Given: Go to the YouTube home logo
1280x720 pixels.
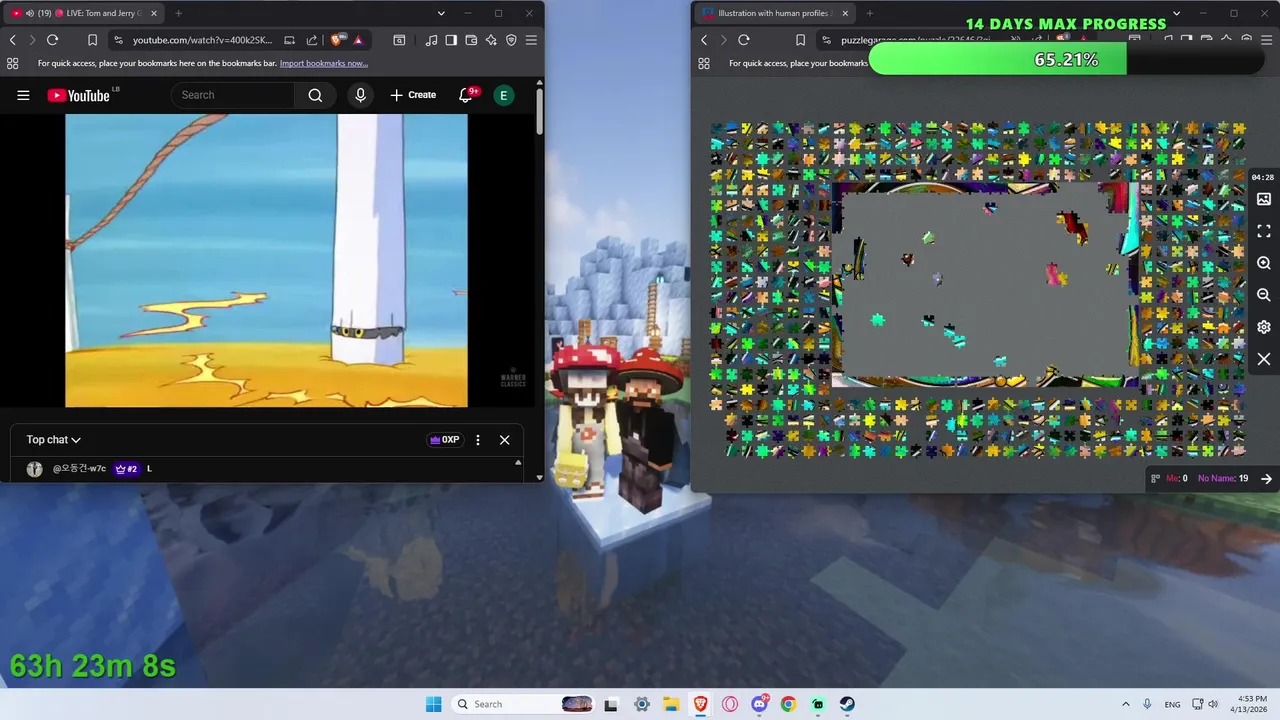Looking at the screenshot, I should 78,95.
